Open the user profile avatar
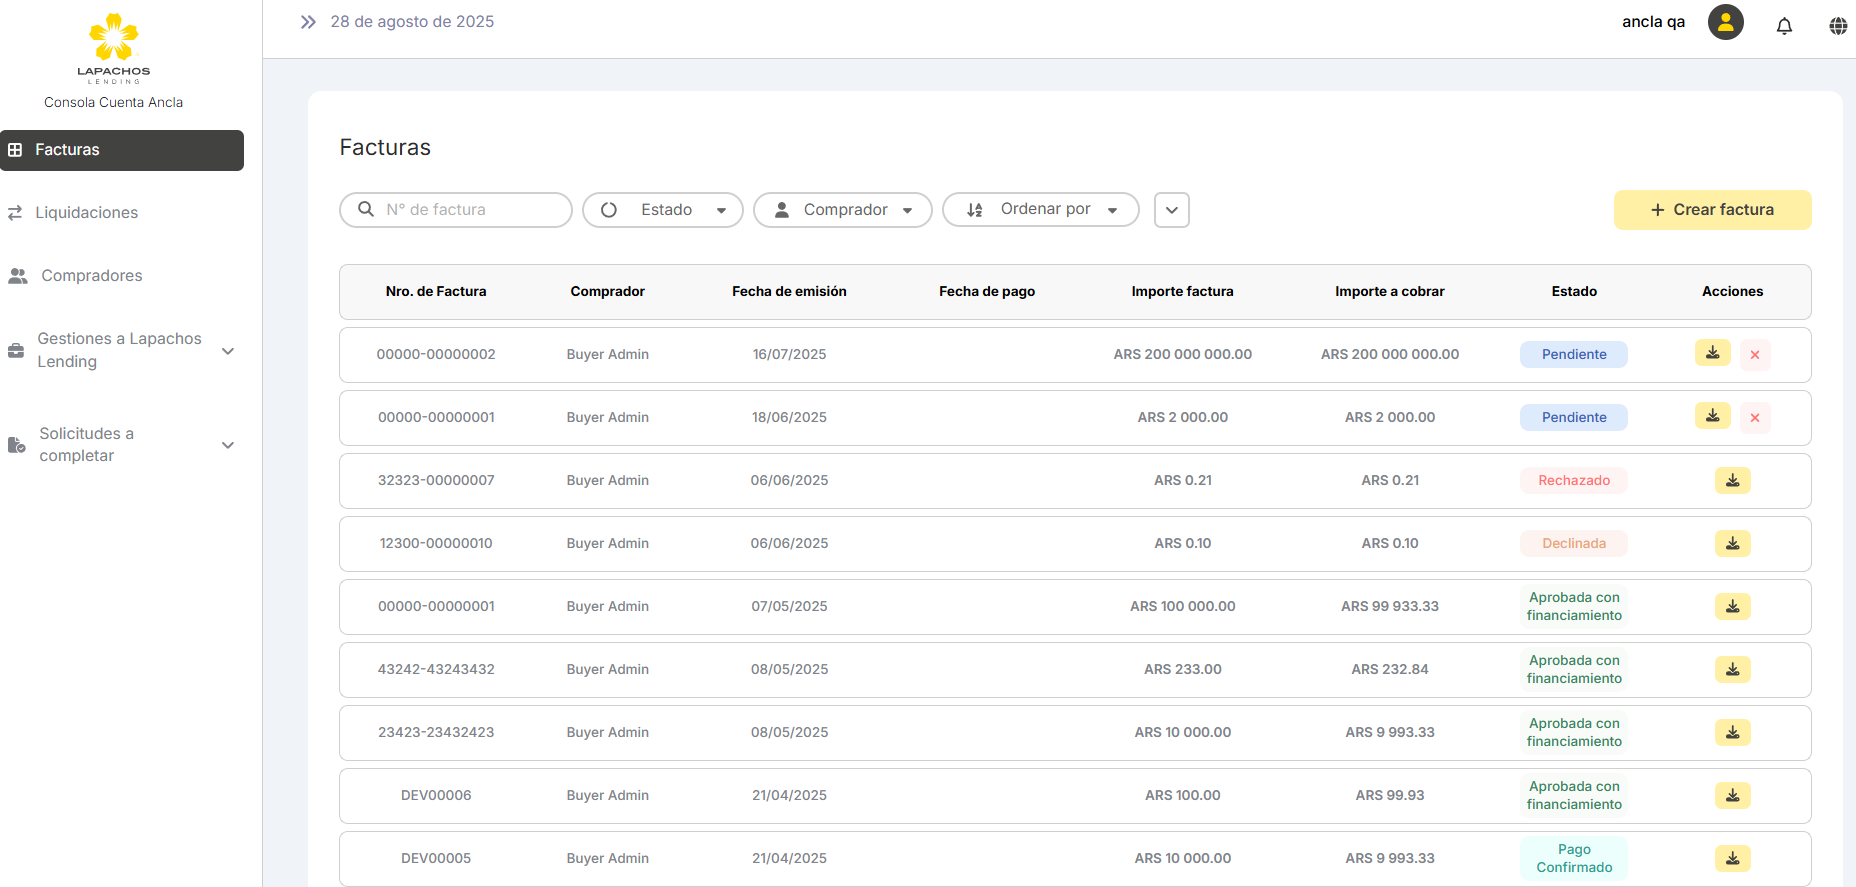The width and height of the screenshot is (1856, 887). pyautogui.click(x=1725, y=22)
